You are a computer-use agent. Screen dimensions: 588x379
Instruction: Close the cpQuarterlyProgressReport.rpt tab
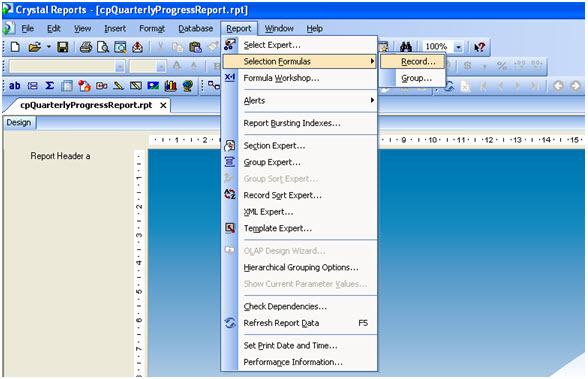pos(163,106)
